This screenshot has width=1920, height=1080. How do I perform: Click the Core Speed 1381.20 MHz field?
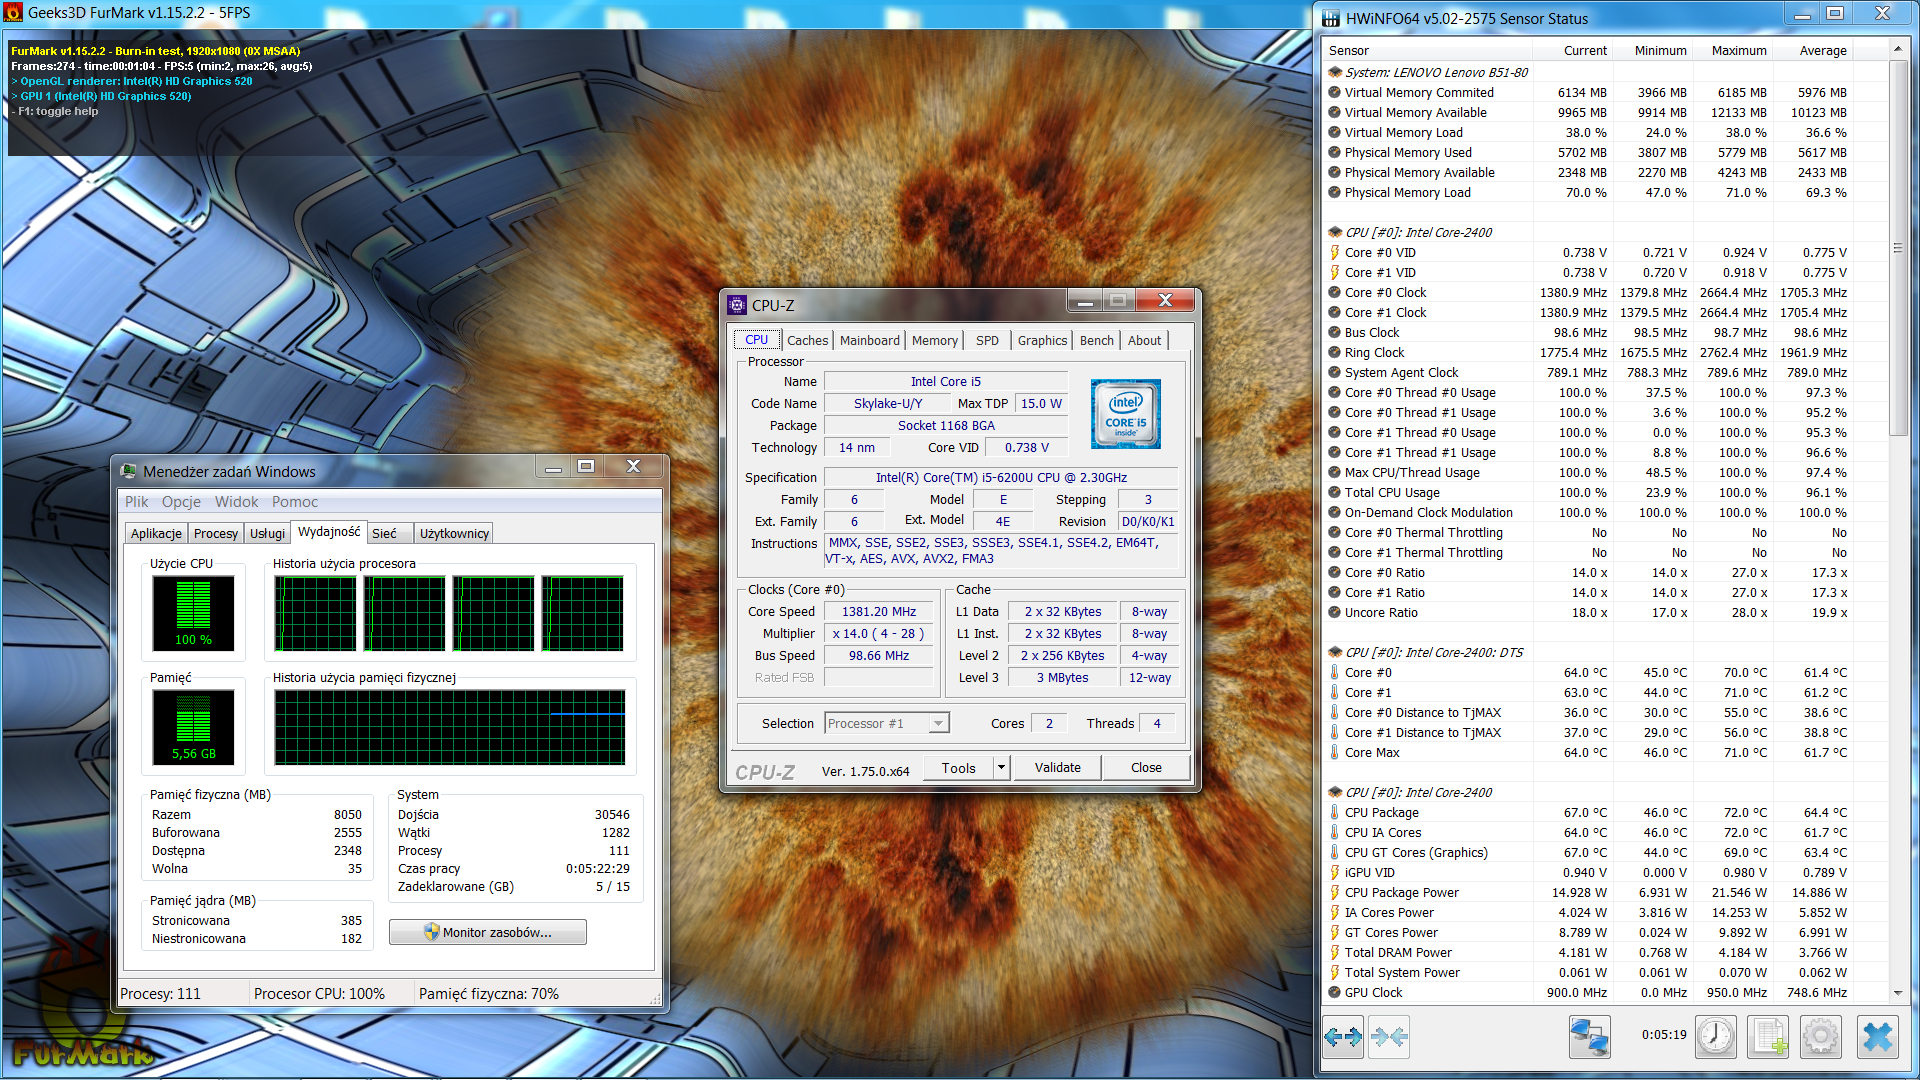(x=879, y=612)
